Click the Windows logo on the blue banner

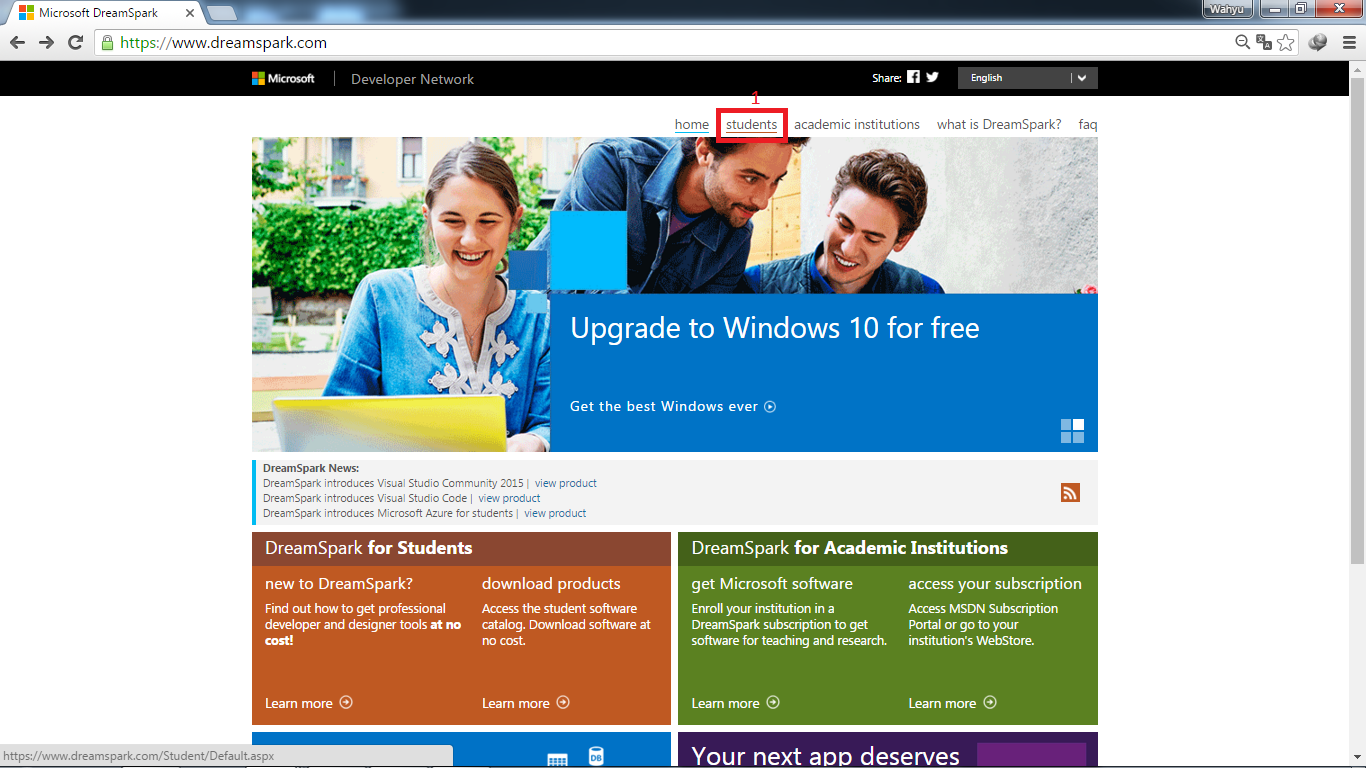[1072, 431]
